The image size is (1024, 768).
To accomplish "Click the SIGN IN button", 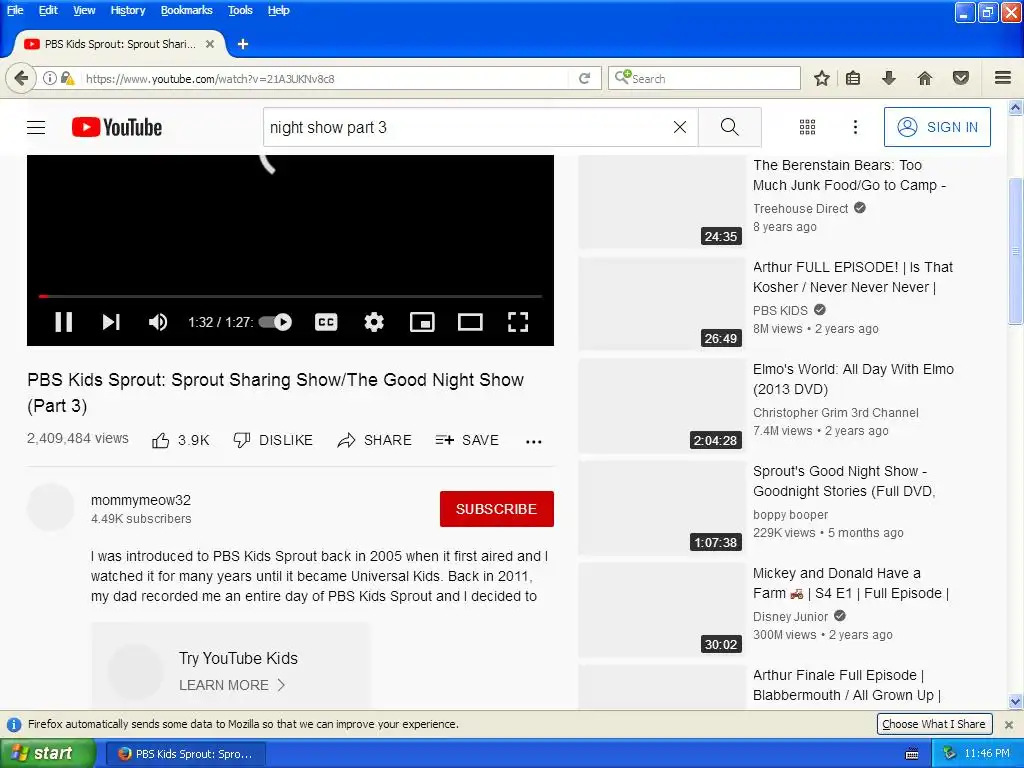I will 937,127.
